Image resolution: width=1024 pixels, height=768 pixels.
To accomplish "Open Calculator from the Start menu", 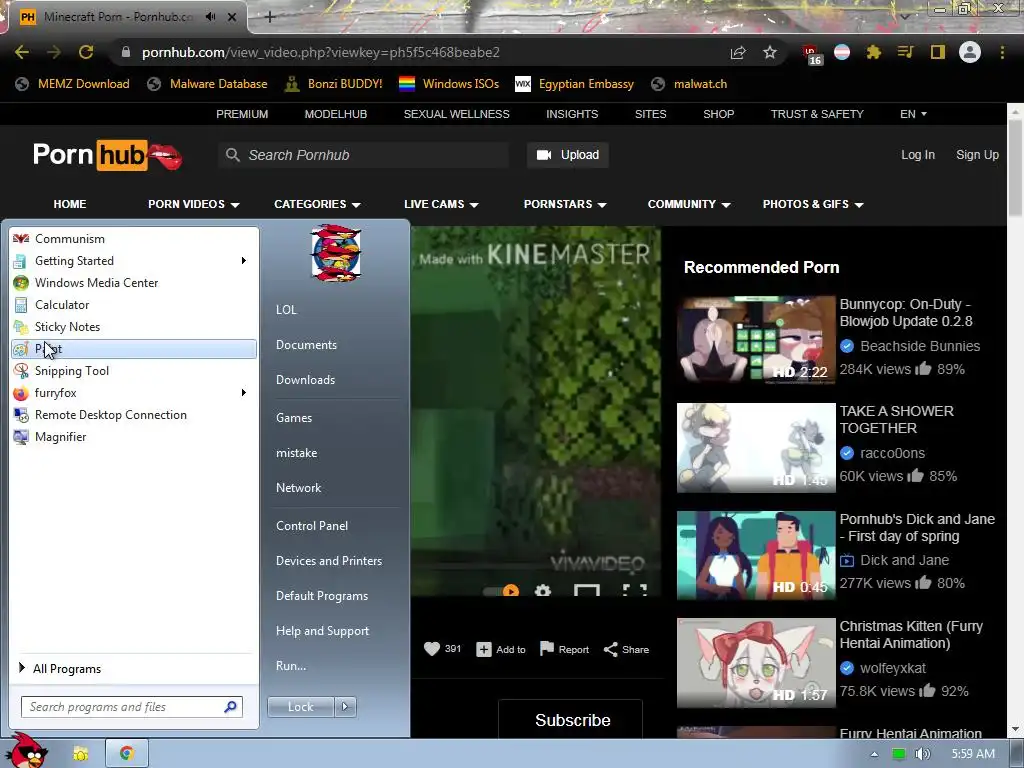I will click(134, 305).
